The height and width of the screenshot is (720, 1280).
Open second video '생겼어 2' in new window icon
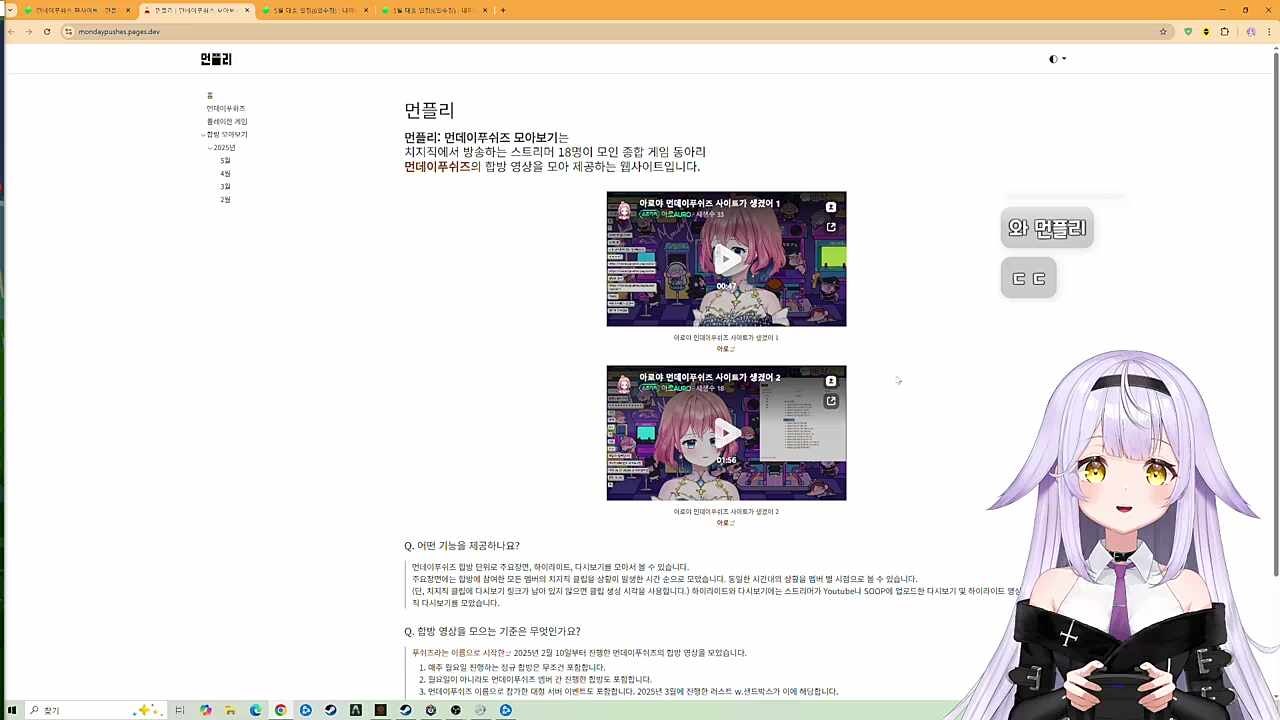831,401
